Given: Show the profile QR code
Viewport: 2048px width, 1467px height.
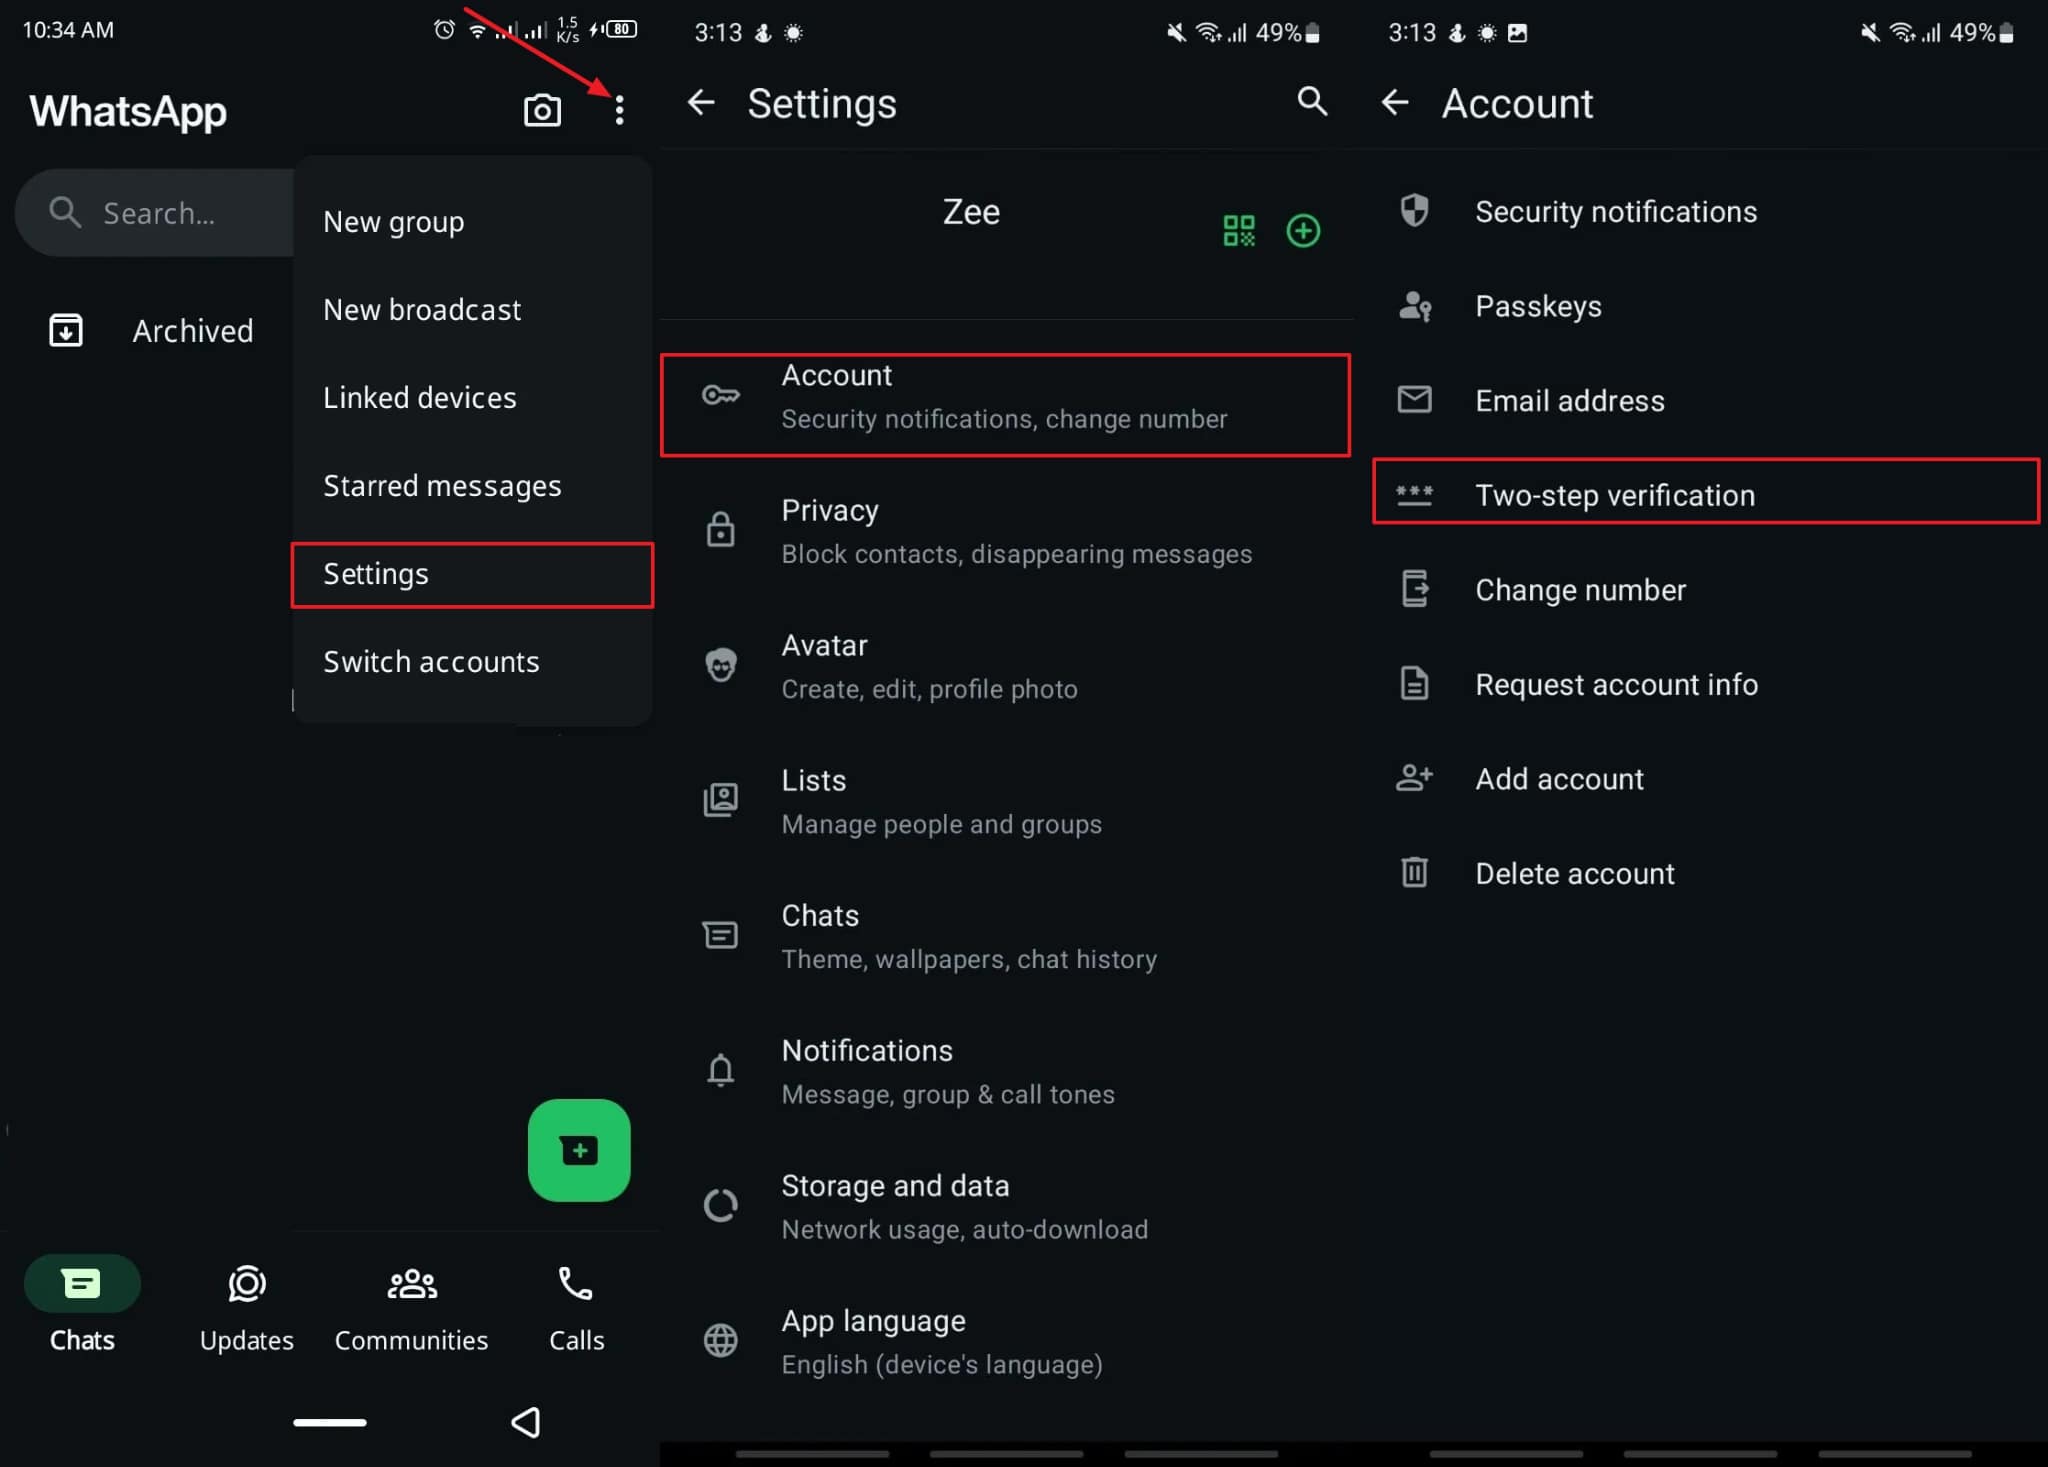Looking at the screenshot, I should coord(1238,231).
